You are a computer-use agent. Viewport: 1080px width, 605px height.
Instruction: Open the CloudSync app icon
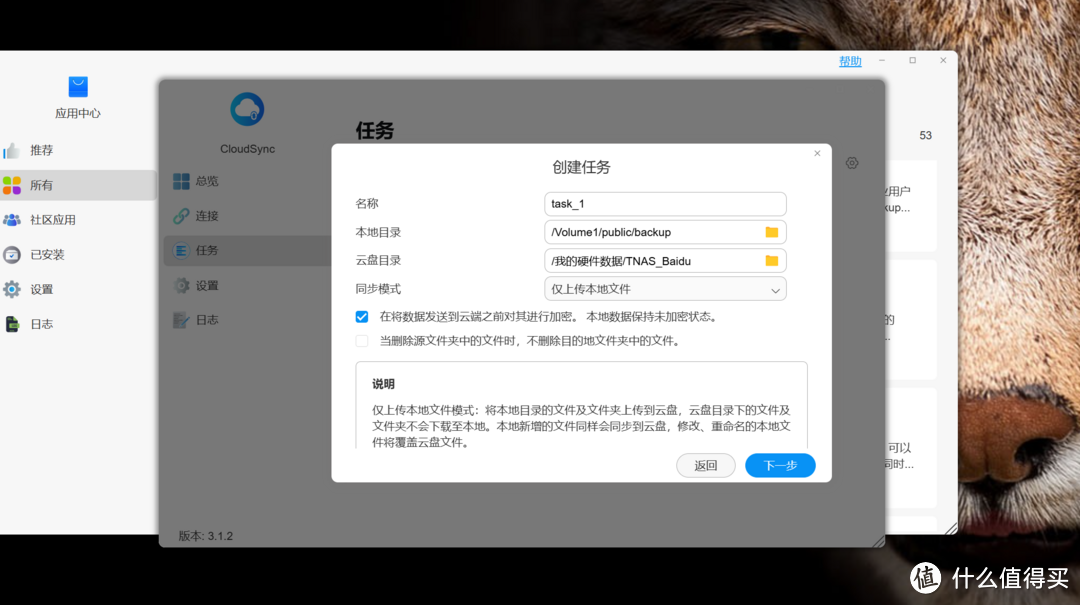pyautogui.click(x=246, y=108)
